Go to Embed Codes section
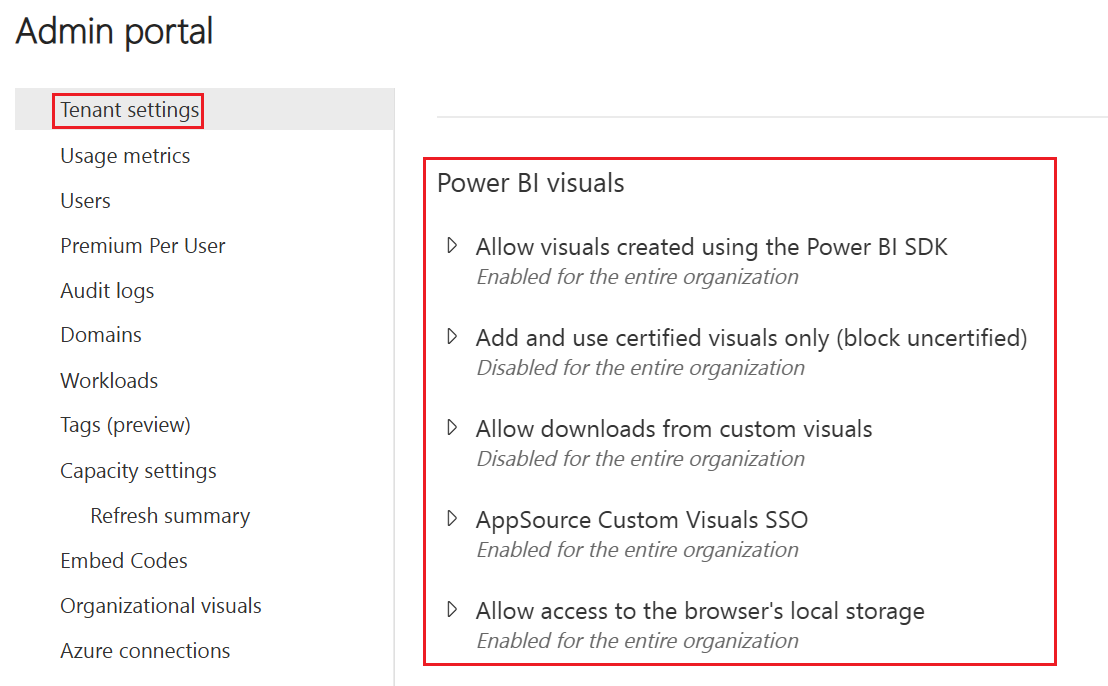 coord(124,561)
